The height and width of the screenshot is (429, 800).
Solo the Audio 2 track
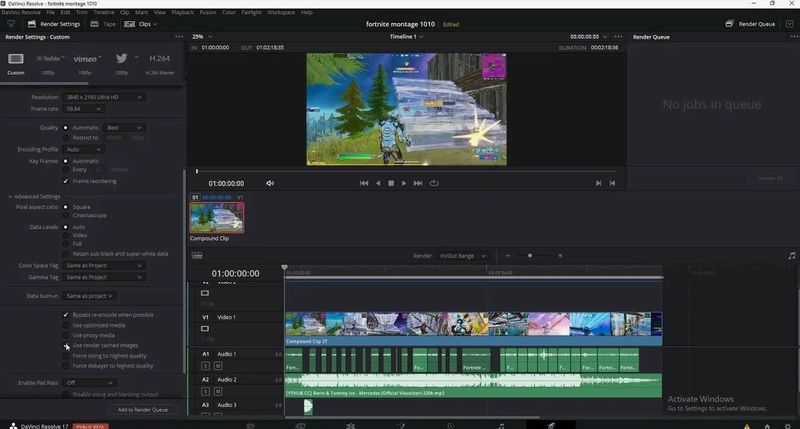coord(205,391)
